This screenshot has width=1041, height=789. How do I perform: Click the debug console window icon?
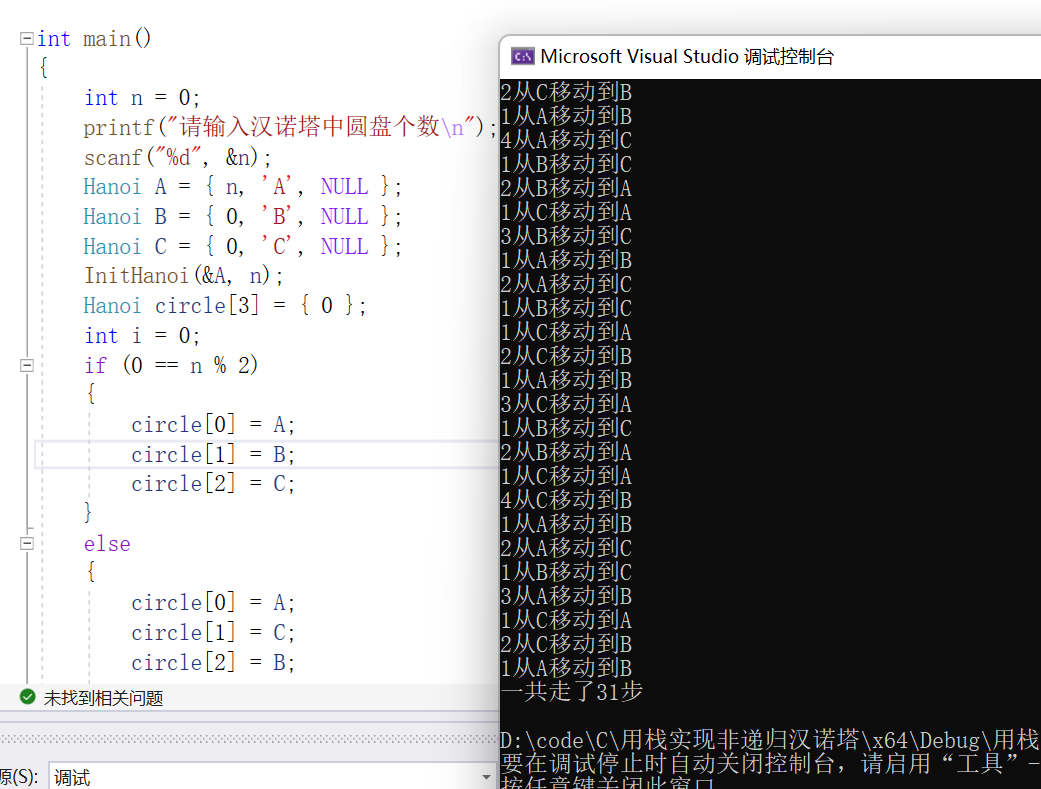tap(522, 57)
